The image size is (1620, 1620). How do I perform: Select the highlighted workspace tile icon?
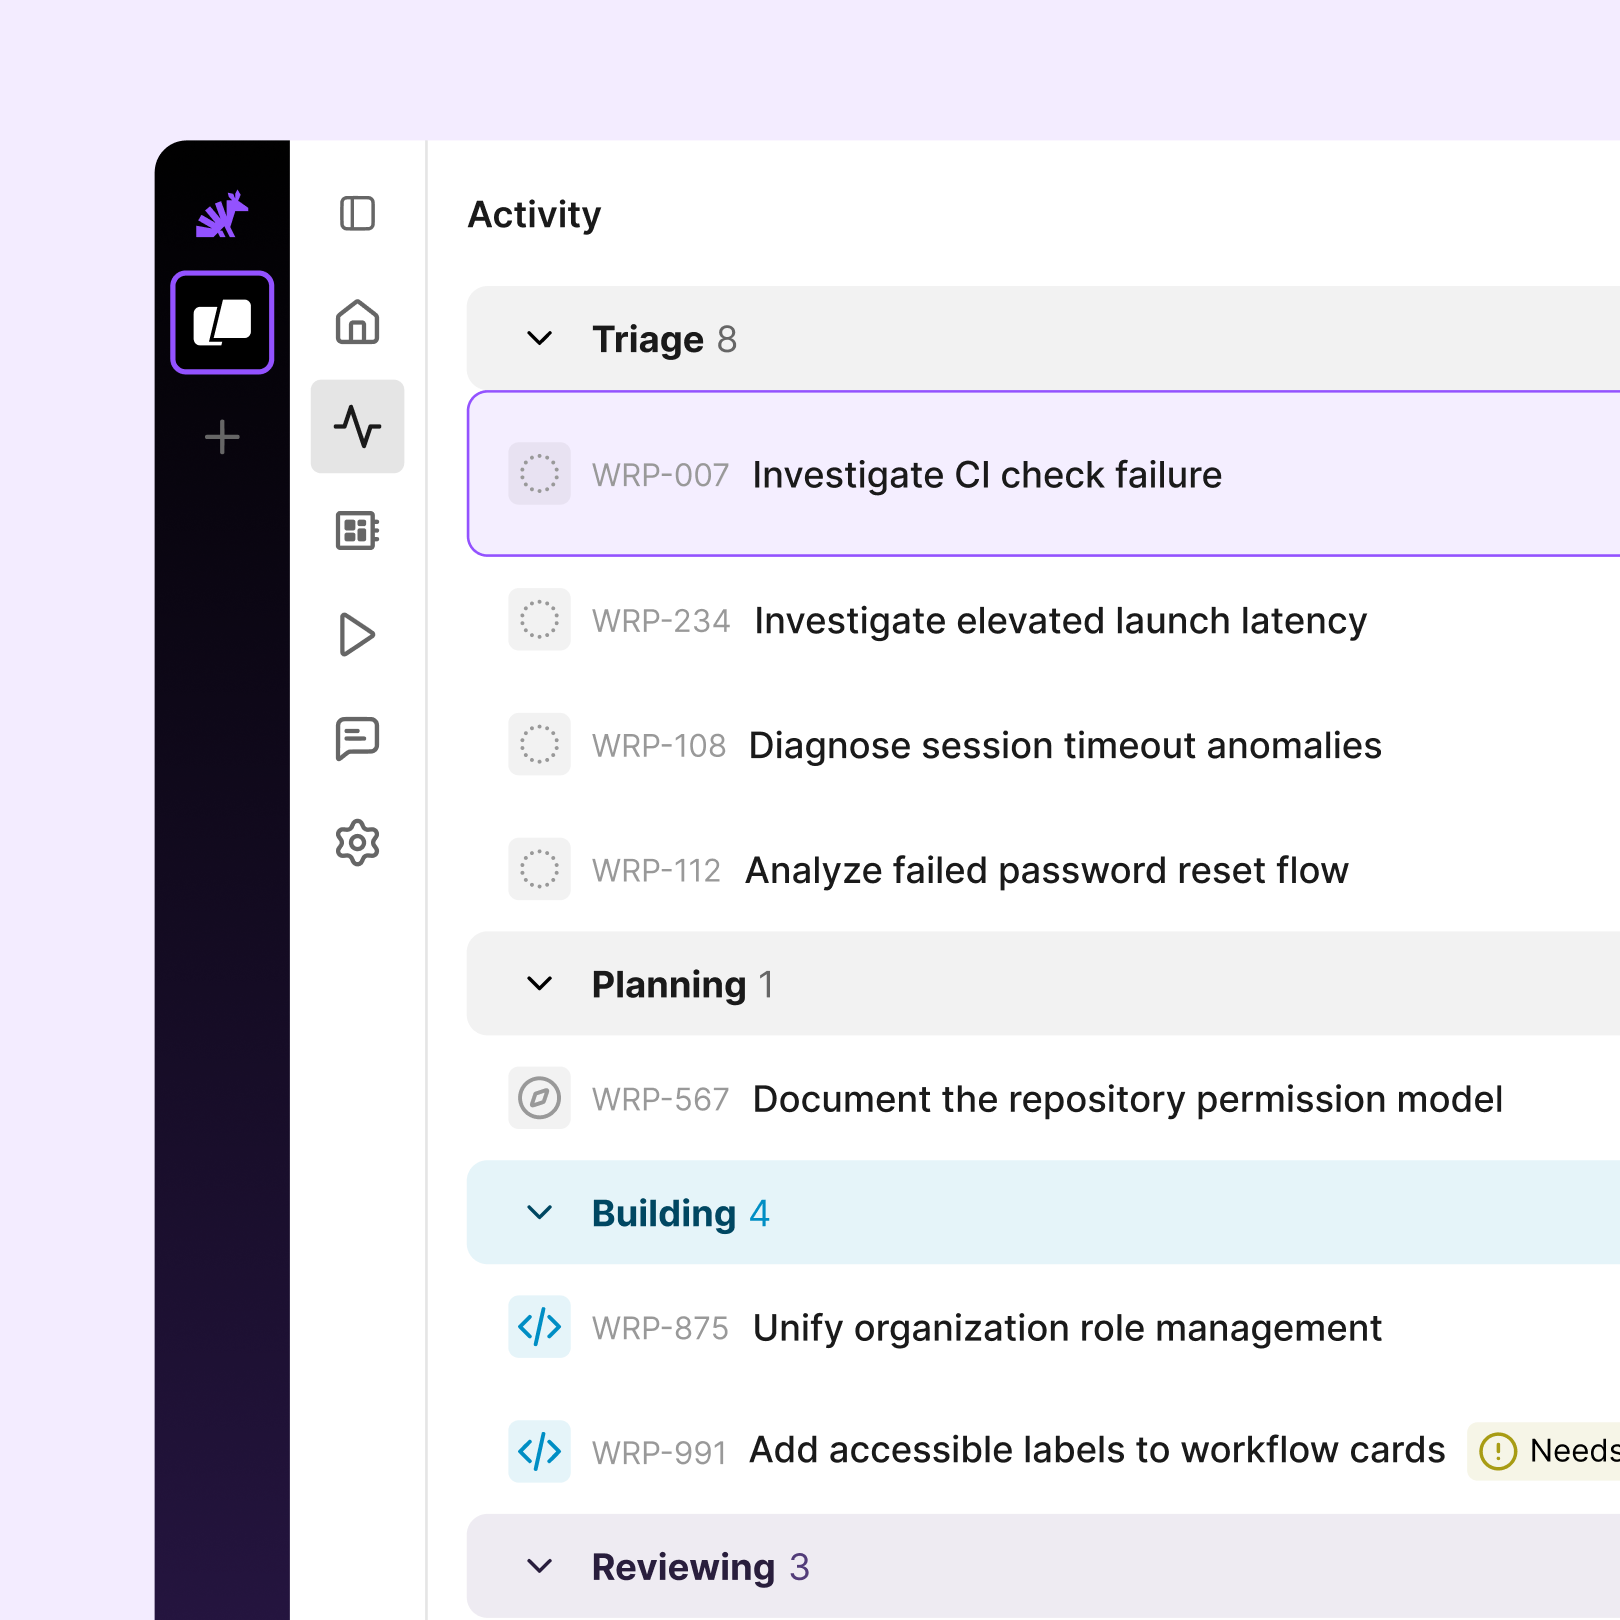[x=222, y=322]
